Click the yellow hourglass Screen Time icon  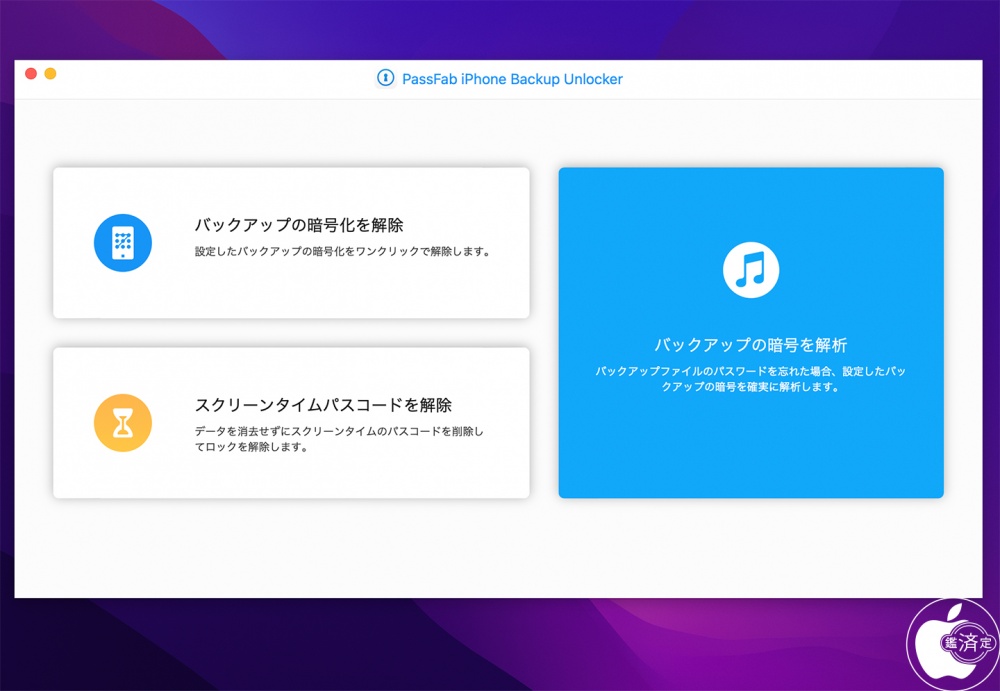click(x=122, y=423)
